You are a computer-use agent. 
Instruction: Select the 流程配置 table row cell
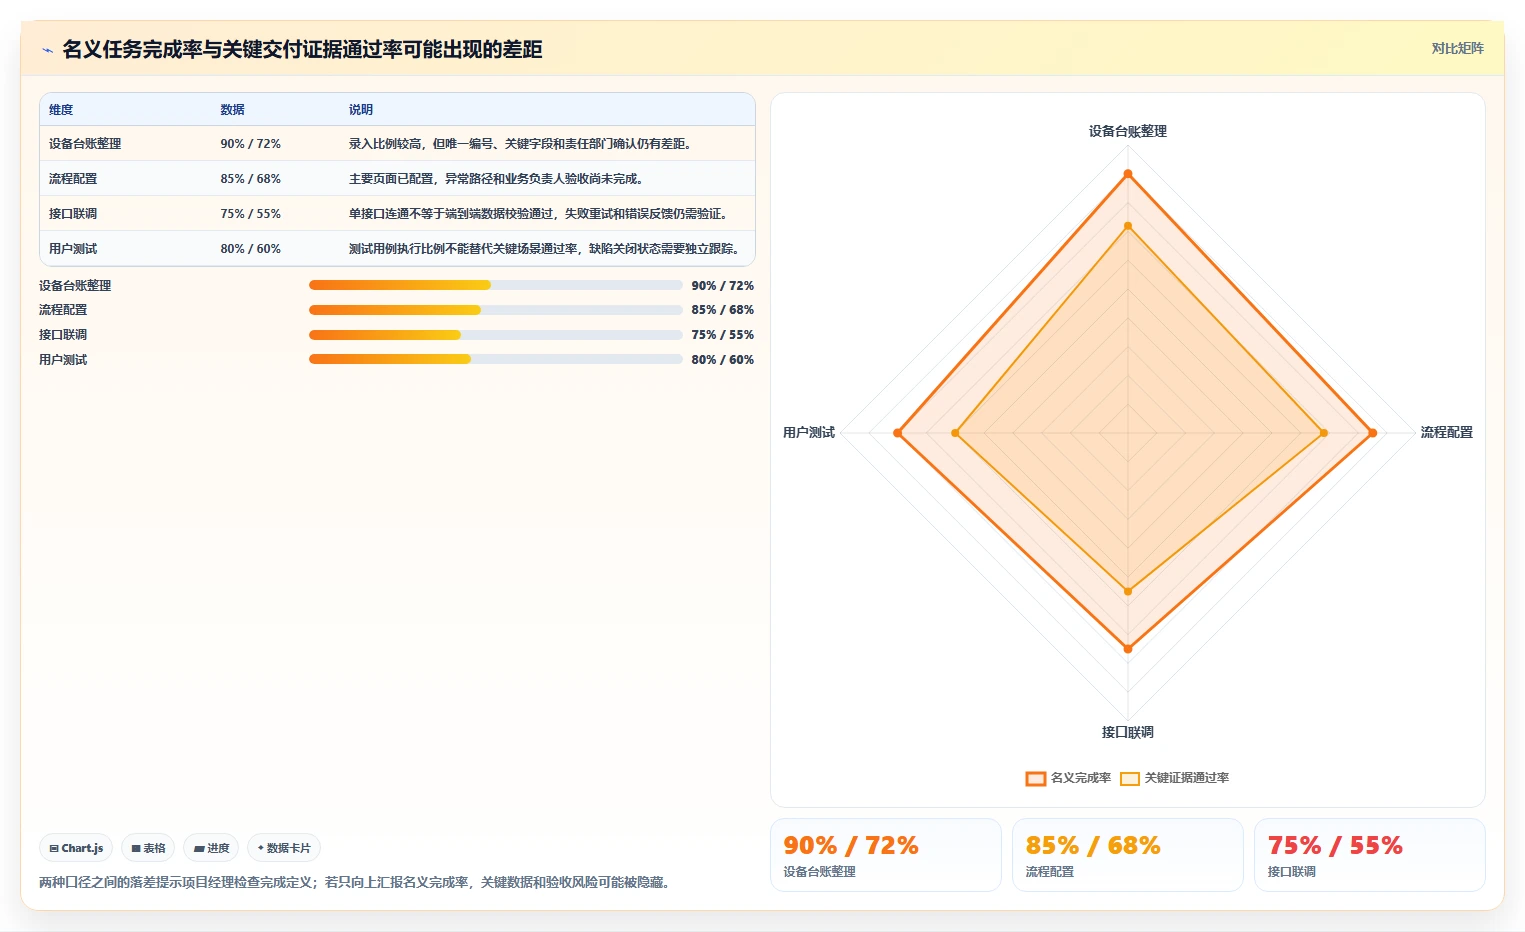click(73, 179)
